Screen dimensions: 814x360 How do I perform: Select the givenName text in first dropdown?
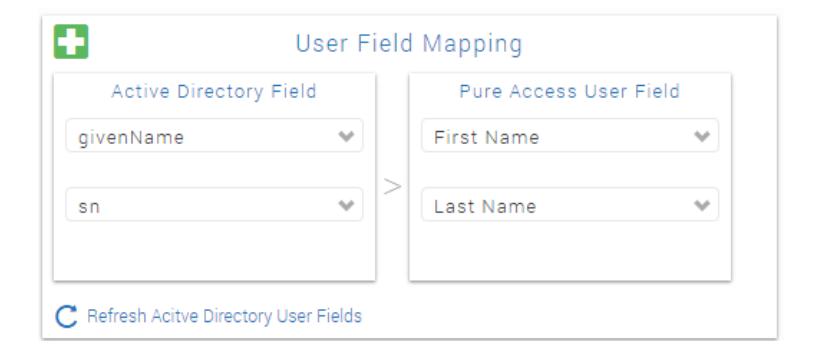131,137
